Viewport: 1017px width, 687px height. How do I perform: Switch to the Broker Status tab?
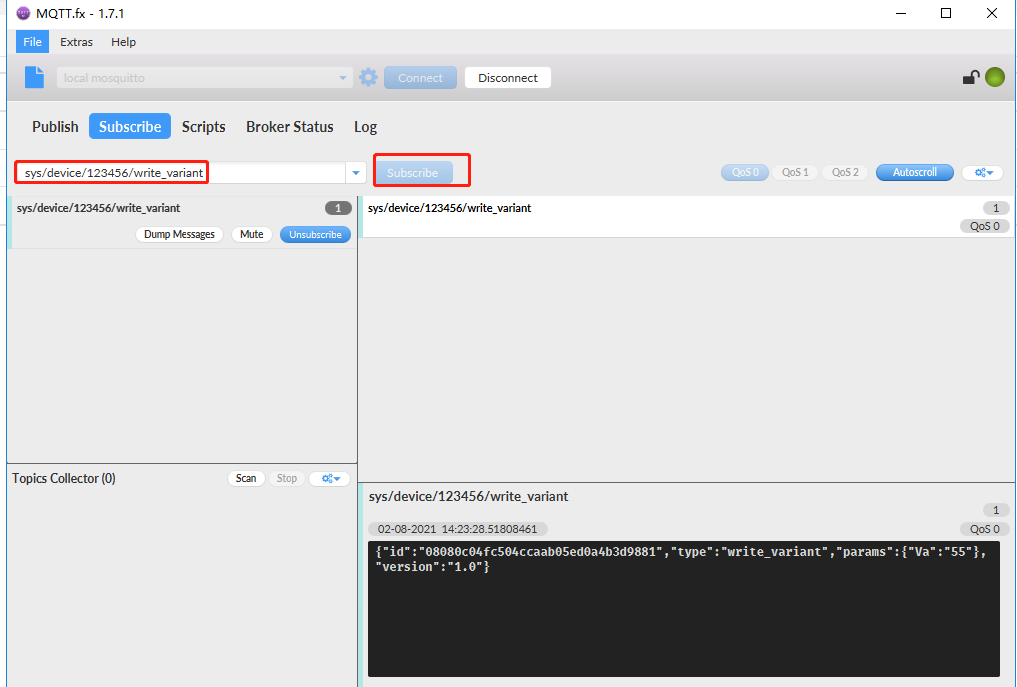coord(289,126)
